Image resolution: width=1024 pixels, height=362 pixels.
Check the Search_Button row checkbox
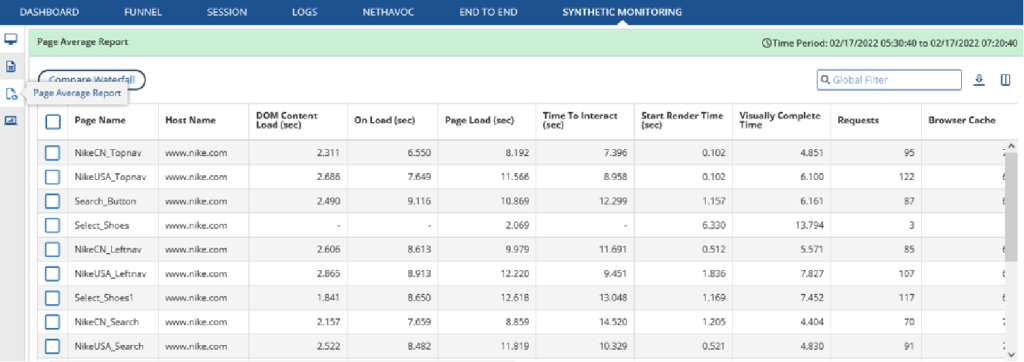(52, 201)
